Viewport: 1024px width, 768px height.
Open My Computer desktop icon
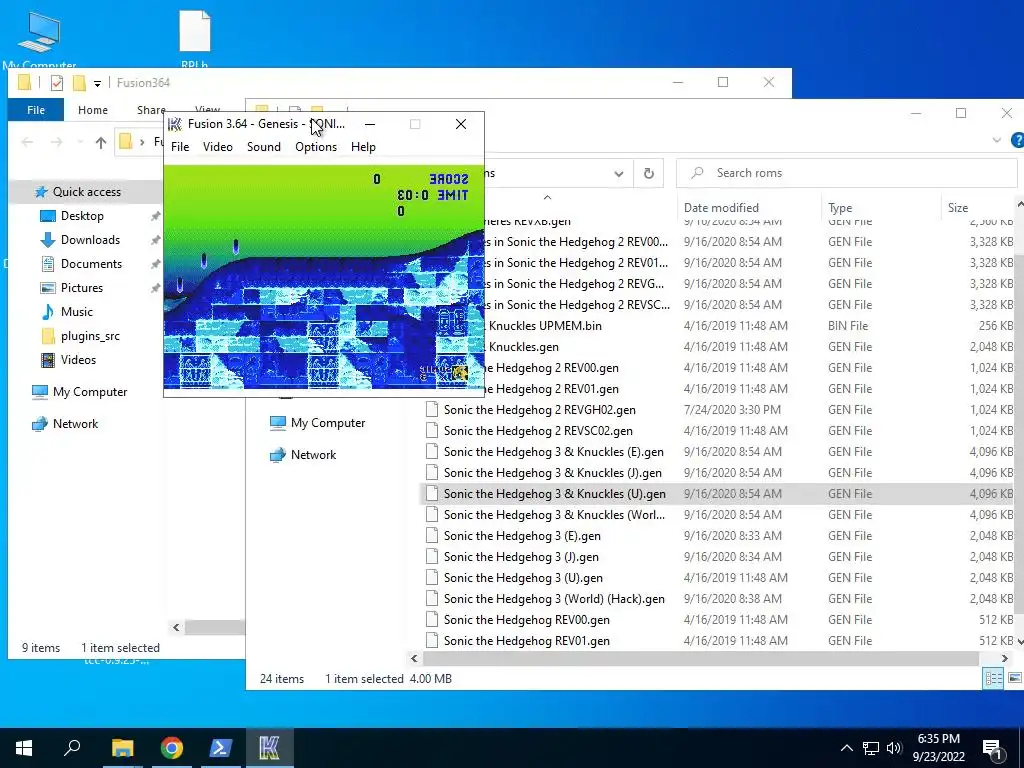(39, 39)
